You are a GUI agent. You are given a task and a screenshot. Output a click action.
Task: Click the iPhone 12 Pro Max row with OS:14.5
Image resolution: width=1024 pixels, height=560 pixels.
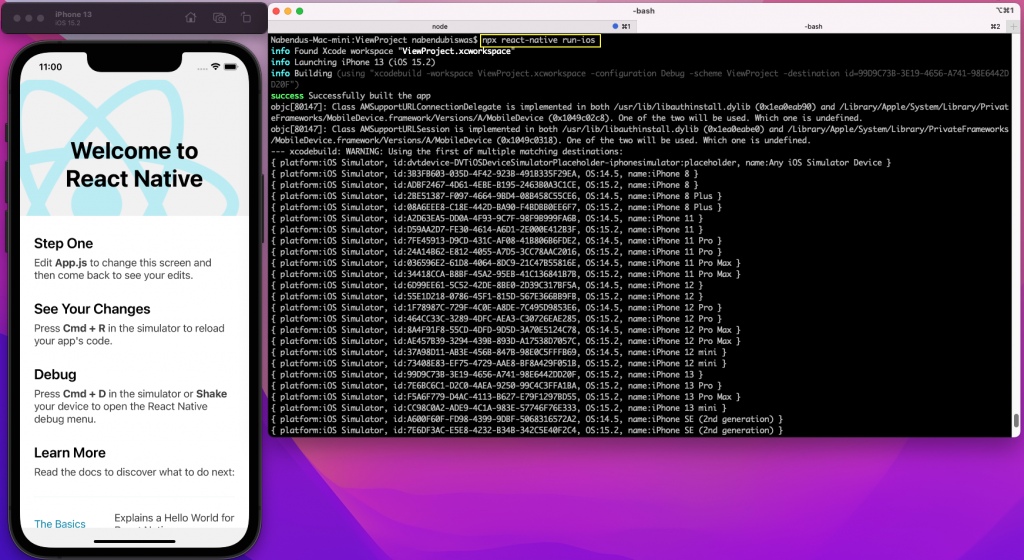tap(505, 330)
